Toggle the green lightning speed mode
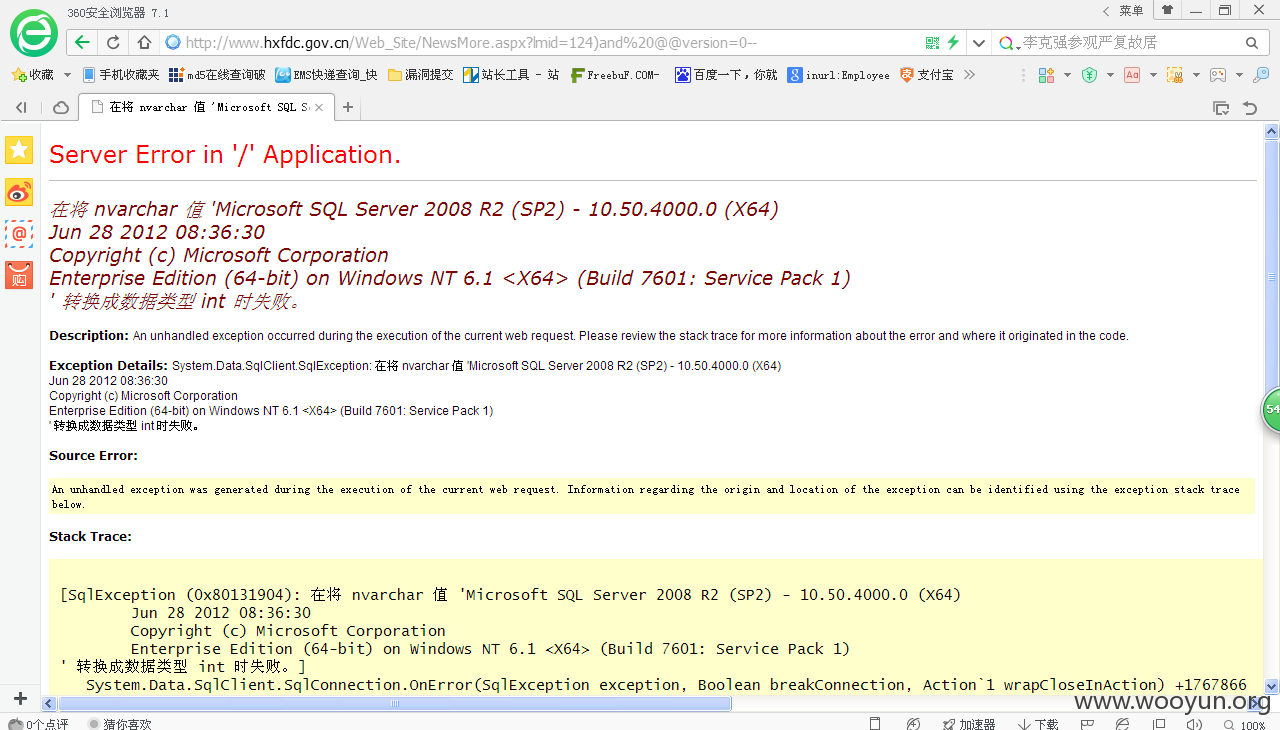Image resolution: width=1280 pixels, height=730 pixels. click(x=954, y=43)
